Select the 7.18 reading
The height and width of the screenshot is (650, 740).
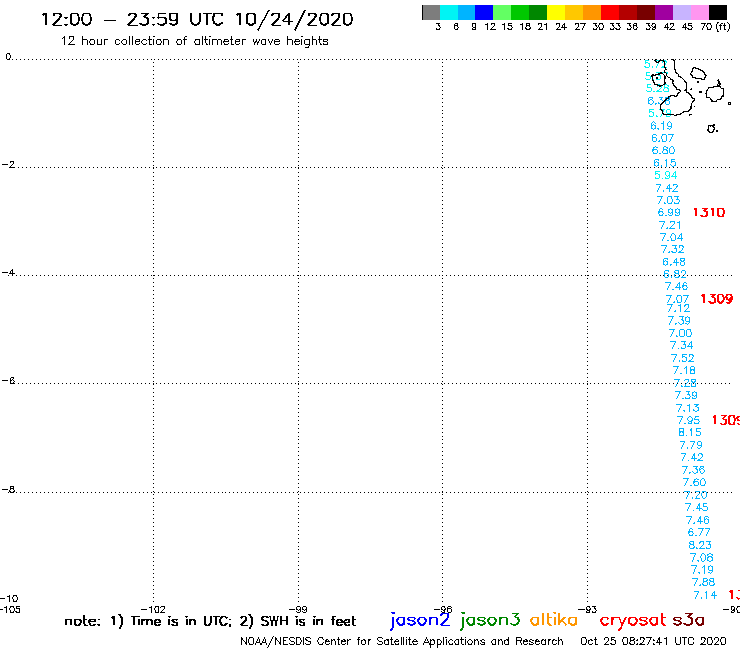pyautogui.click(x=684, y=371)
